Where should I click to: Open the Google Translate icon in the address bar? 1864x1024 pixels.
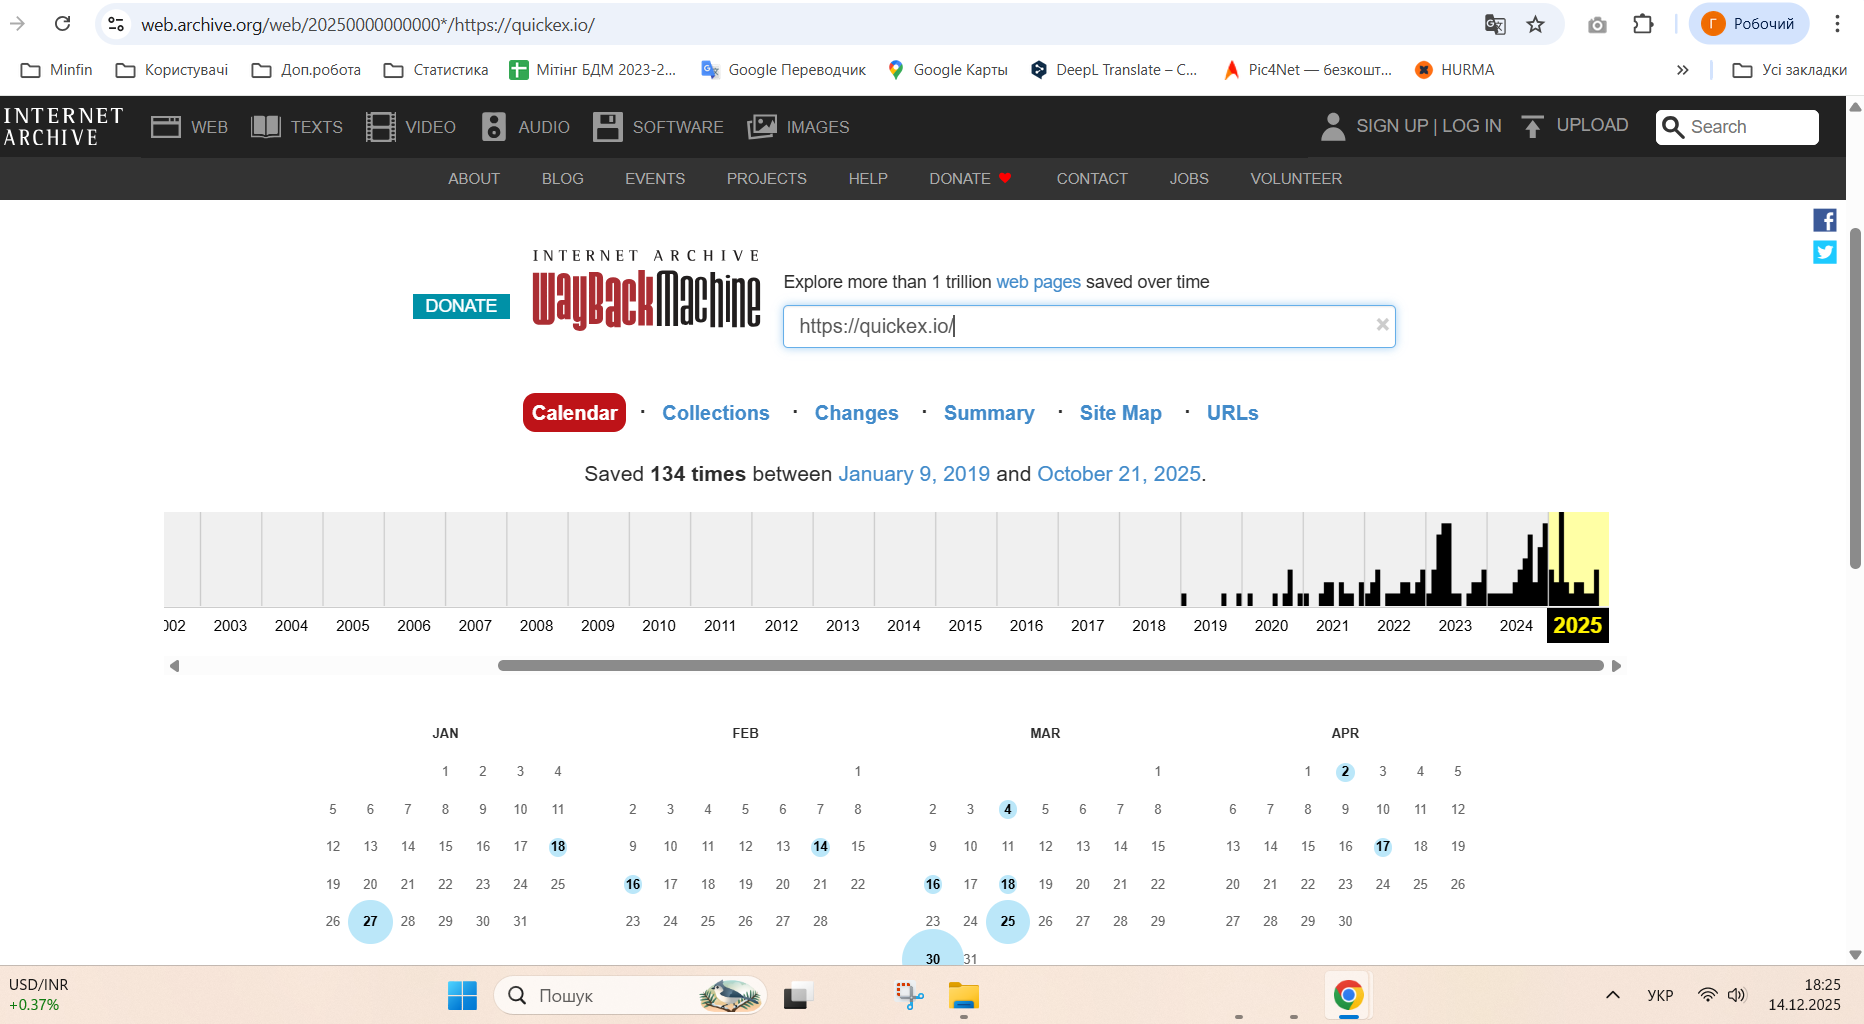(x=1495, y=25)
